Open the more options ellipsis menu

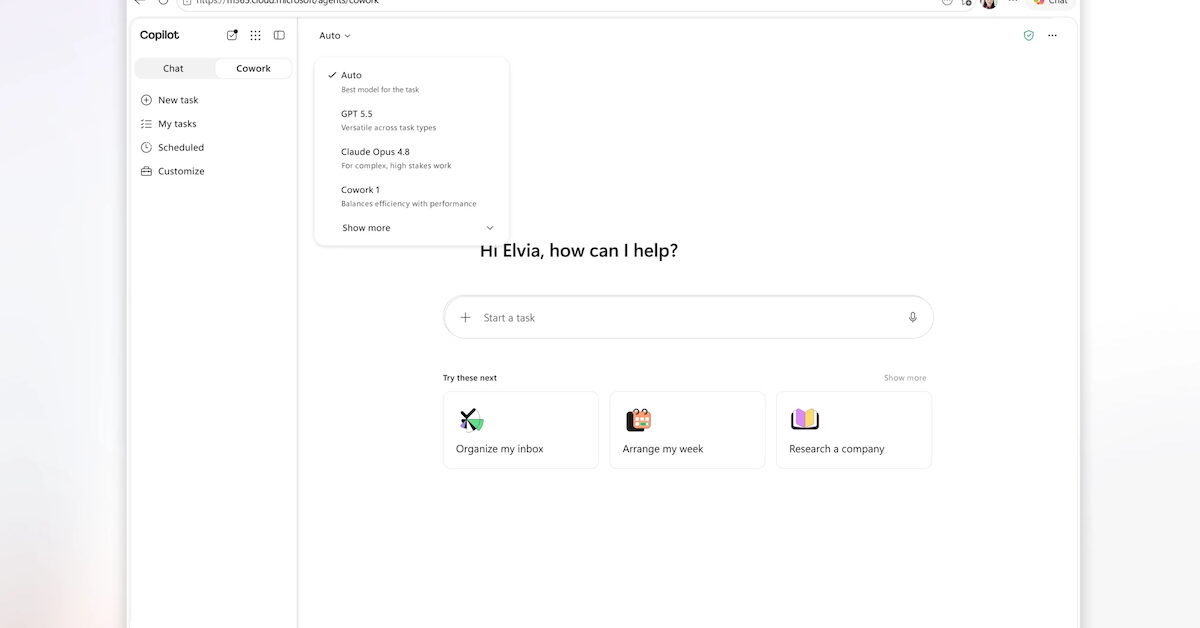(x=1052, y=35)
